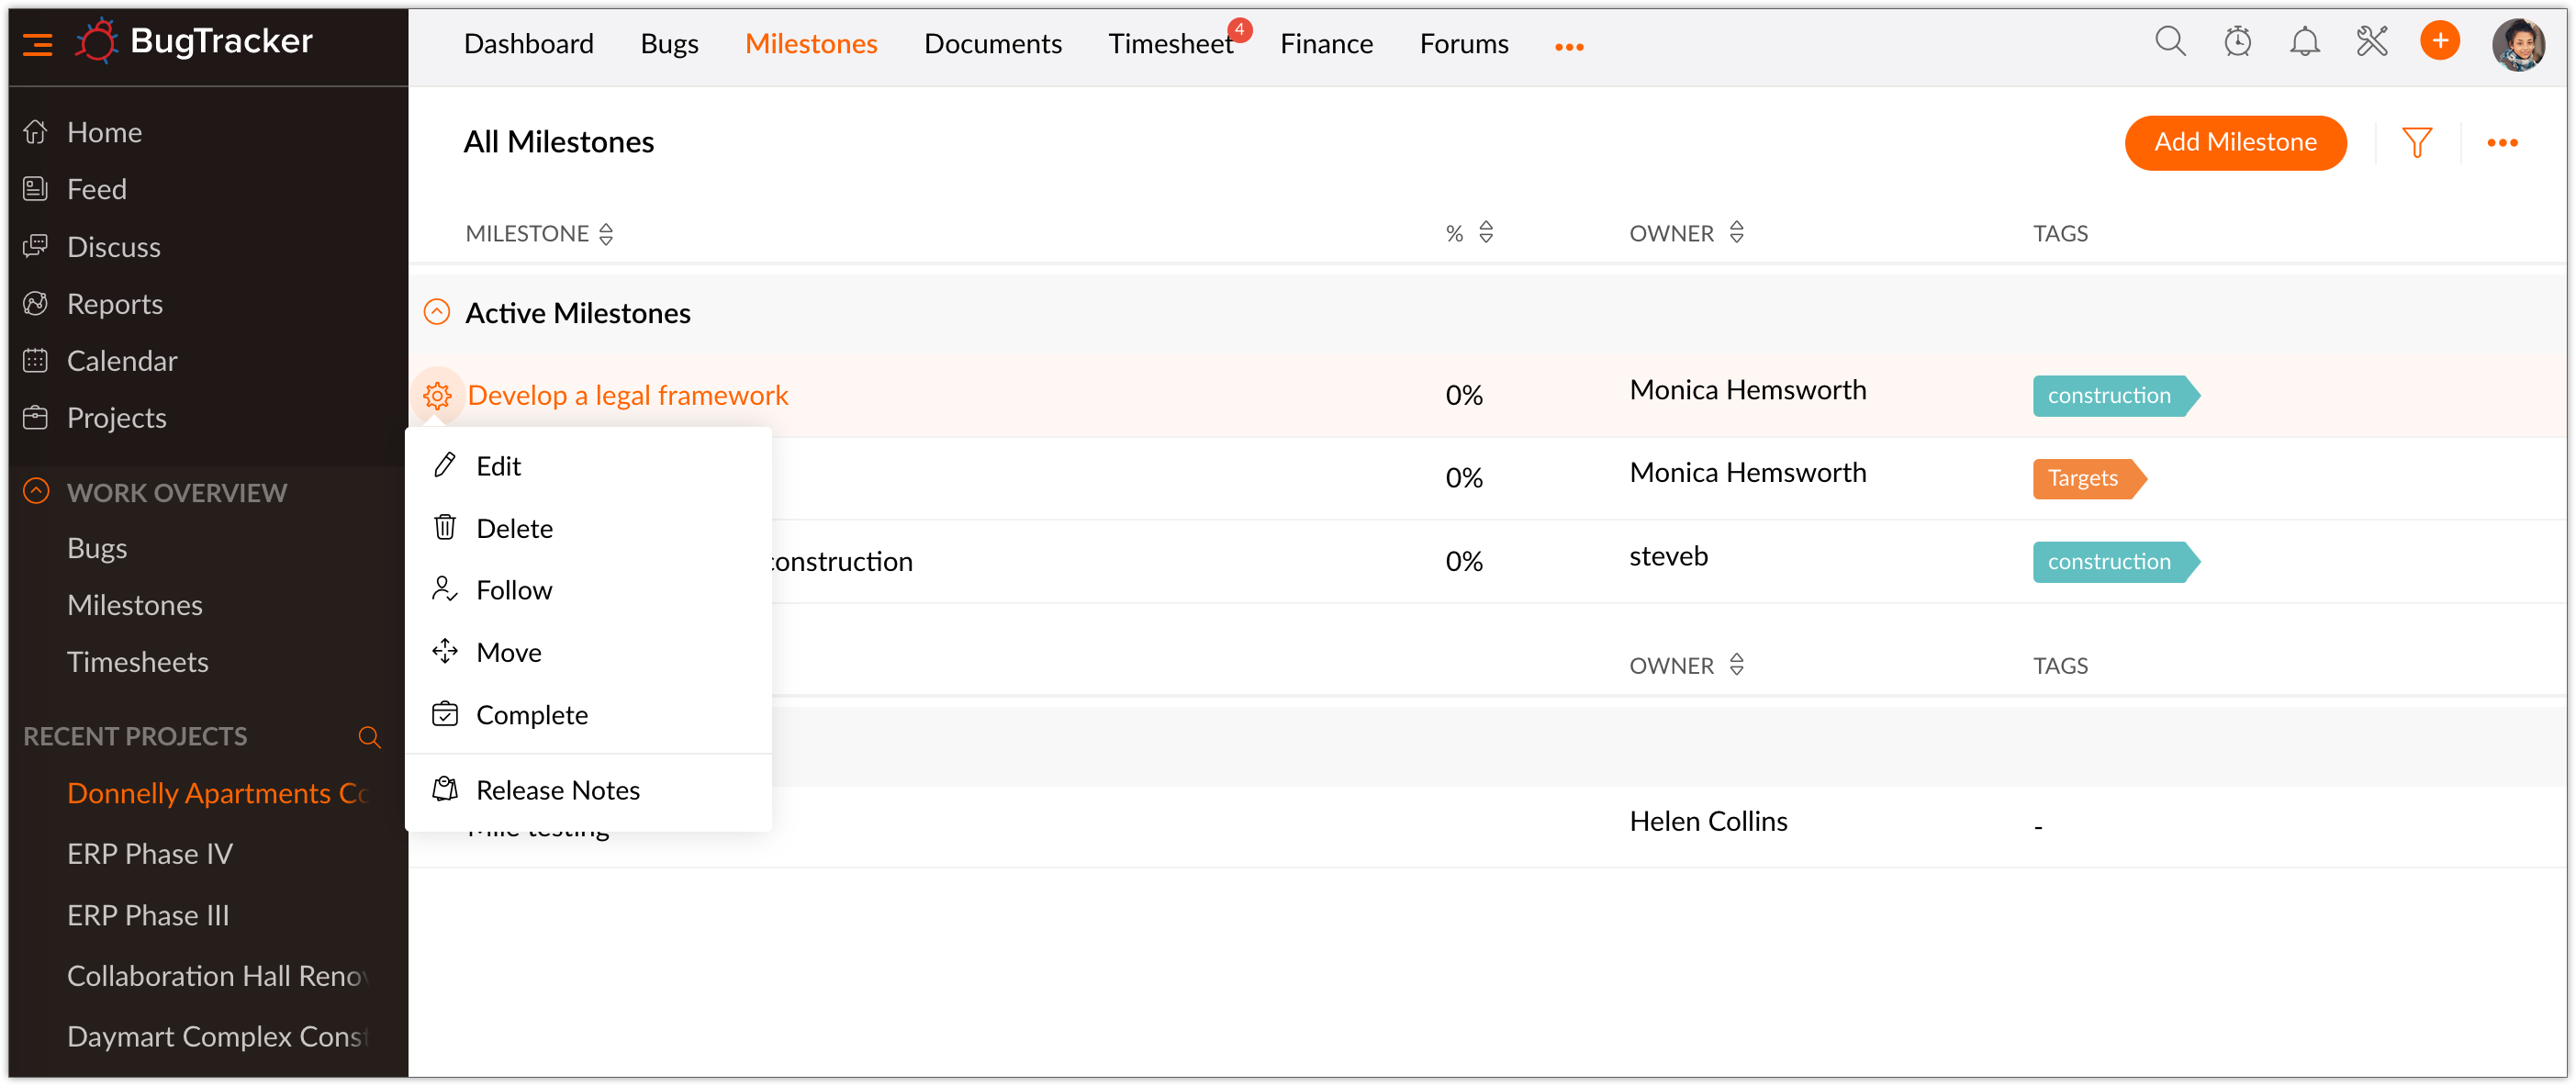Open the notifications bell
The width and height of the screenshot is (2576, 1086).
[x=2304, y=42]
